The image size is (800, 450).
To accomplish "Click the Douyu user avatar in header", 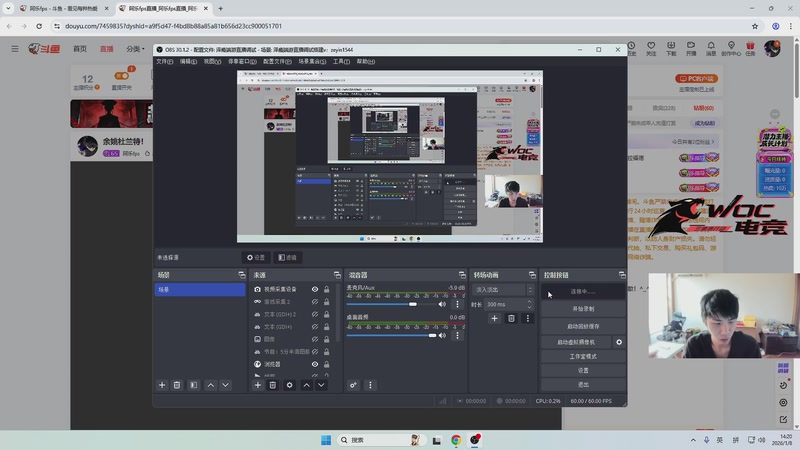I will click(x=772, y=48).
